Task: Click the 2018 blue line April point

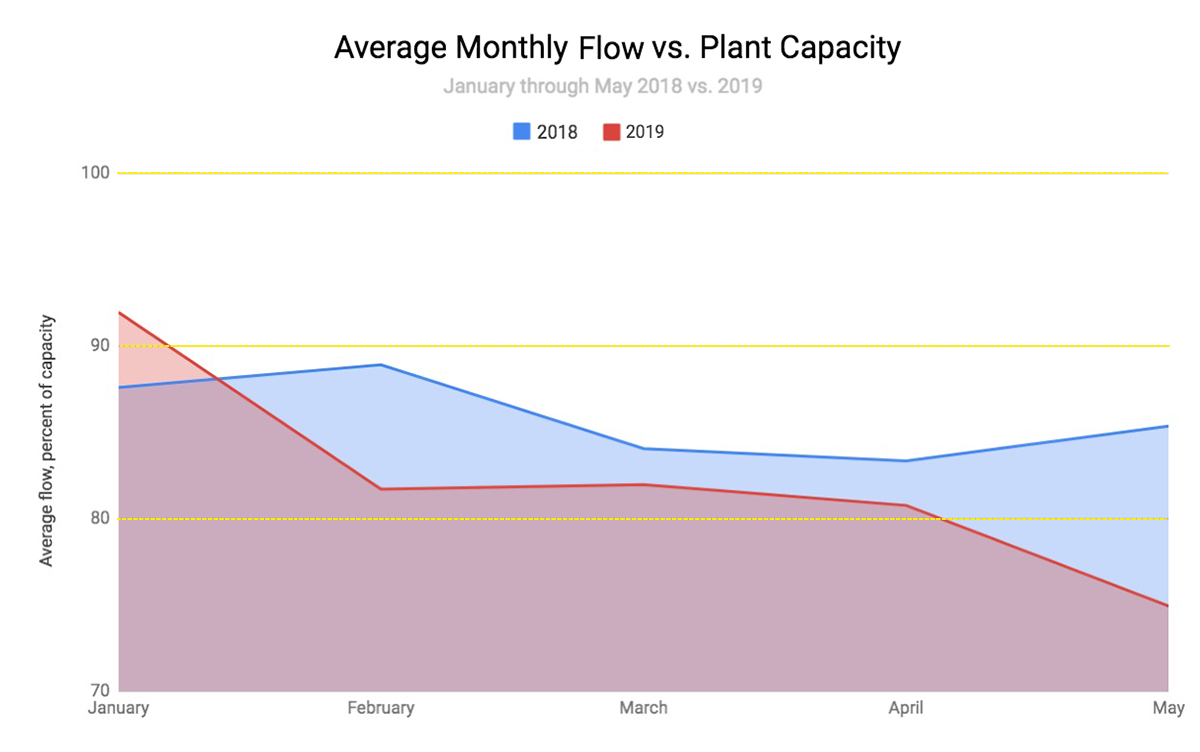Action: (x=906, y=461)
